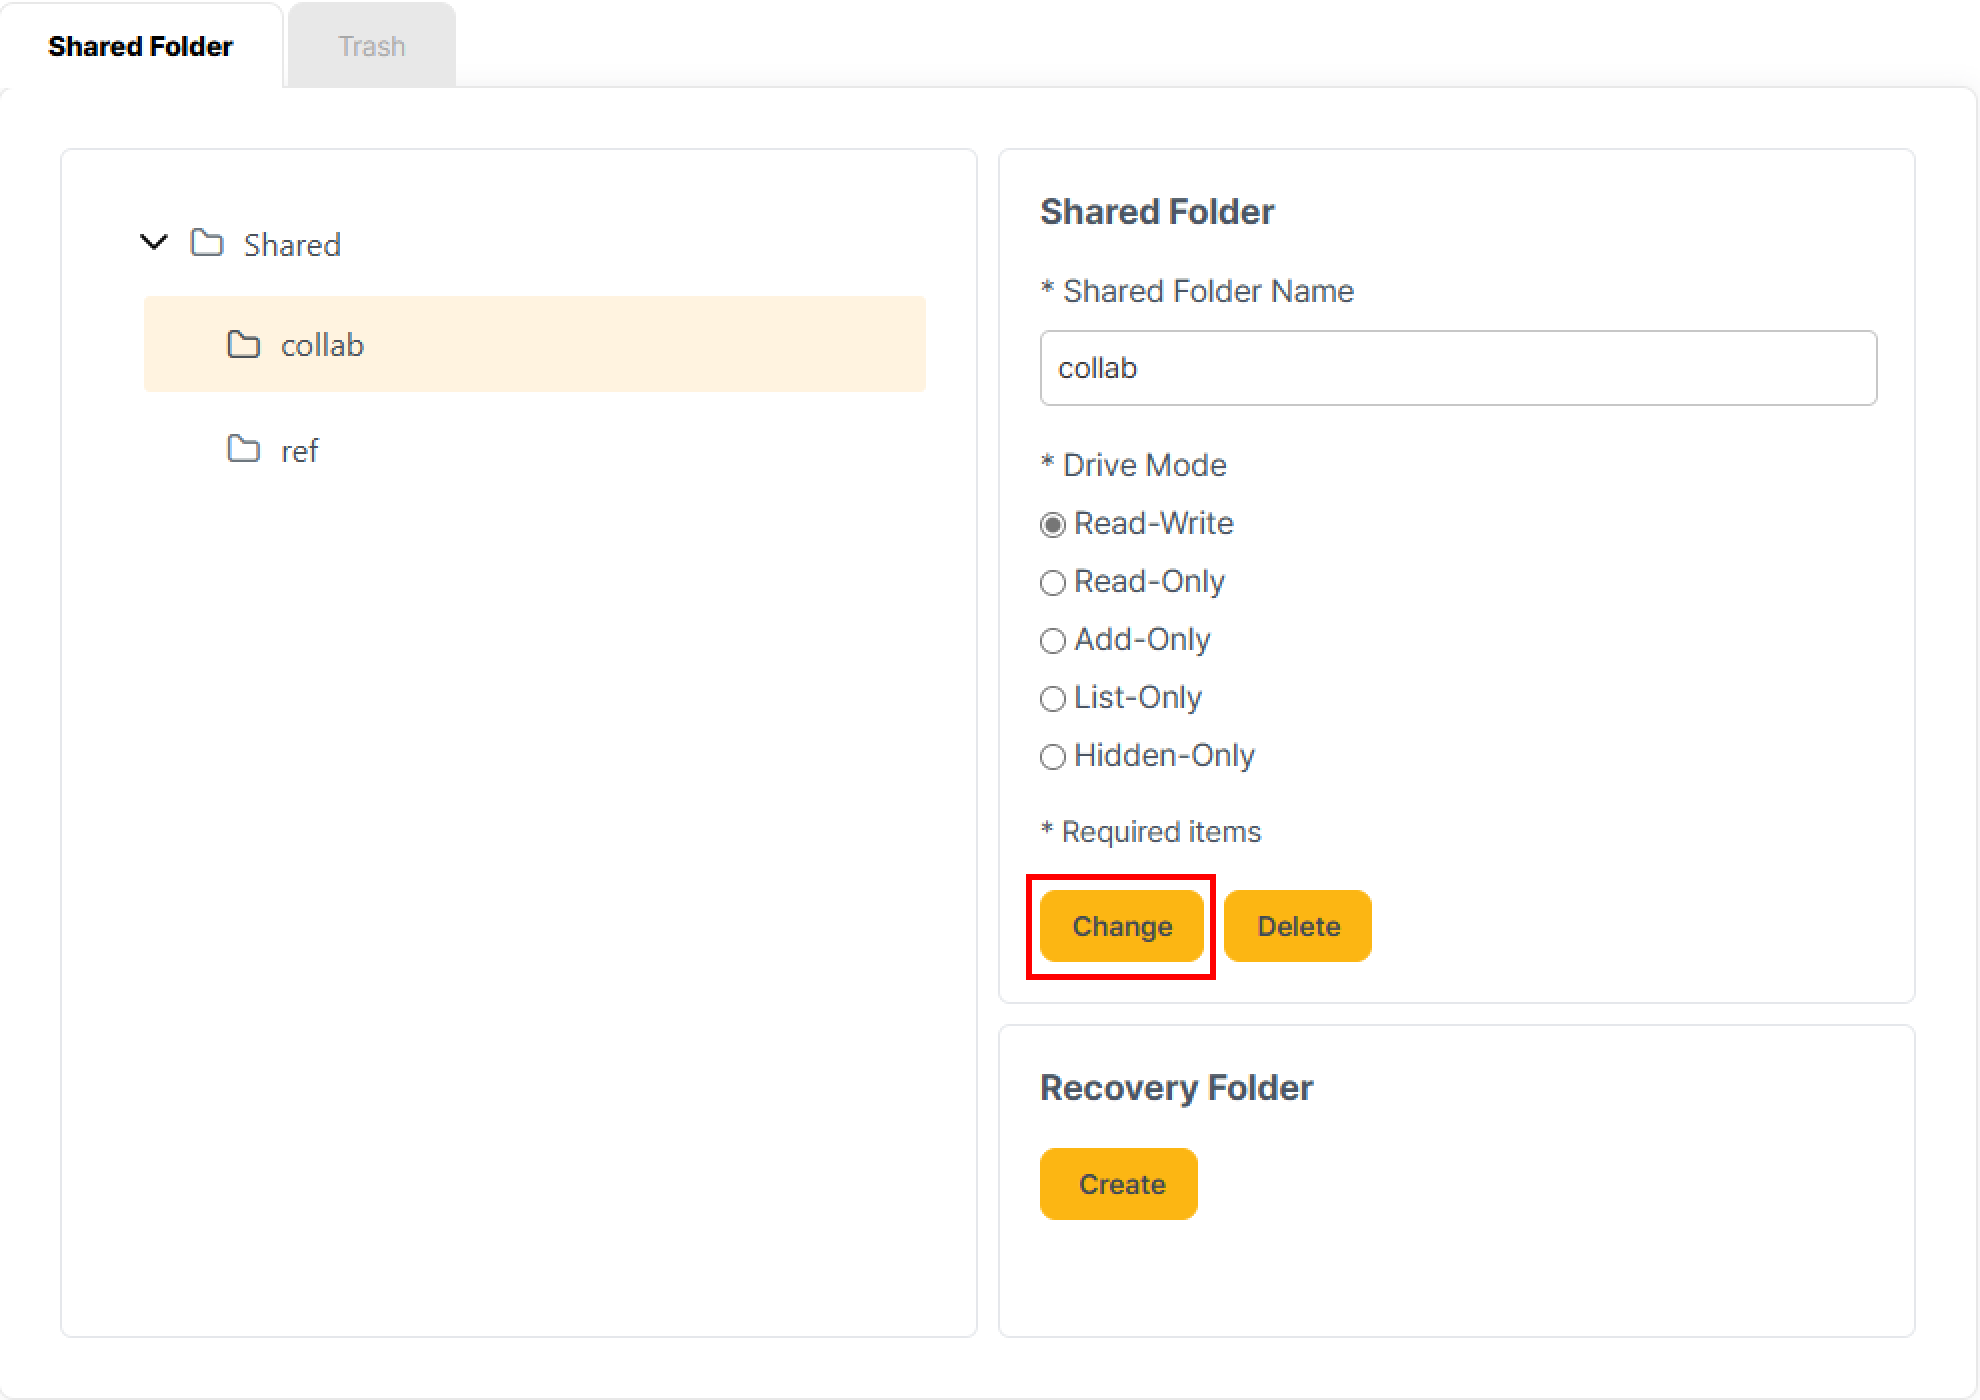Create a Recovery Folder
1980x1400 pixels.
[1118, 1184]
